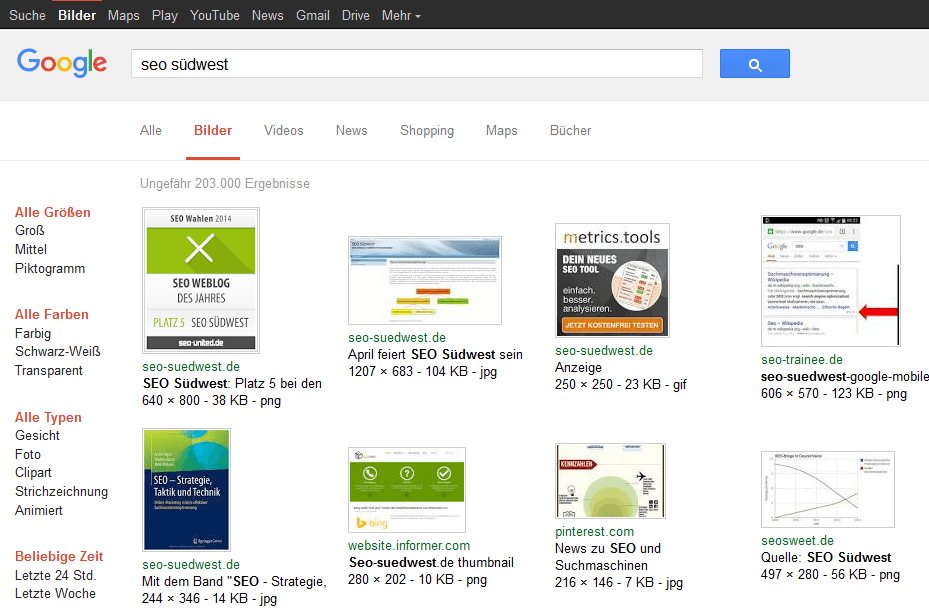This screenshot has width=929, height=614.
Task: Open the line chart thumbnail from seosweet.de
Action: (x=828, y=490)
